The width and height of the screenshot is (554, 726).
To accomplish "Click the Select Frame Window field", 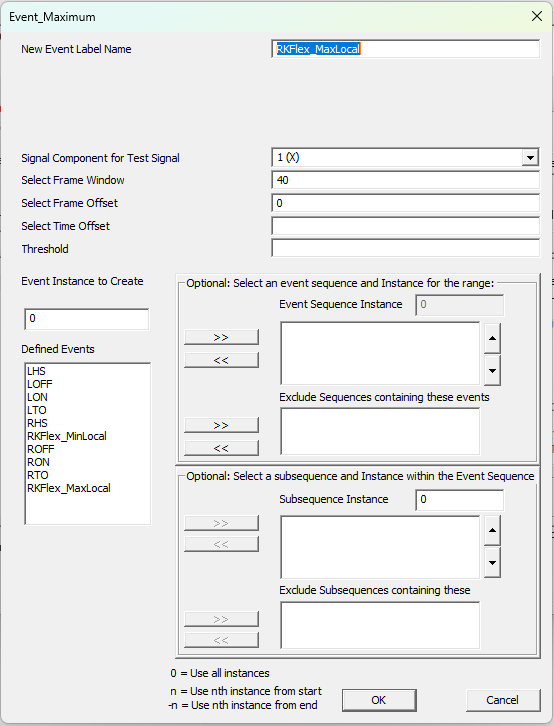I will 405,180.
